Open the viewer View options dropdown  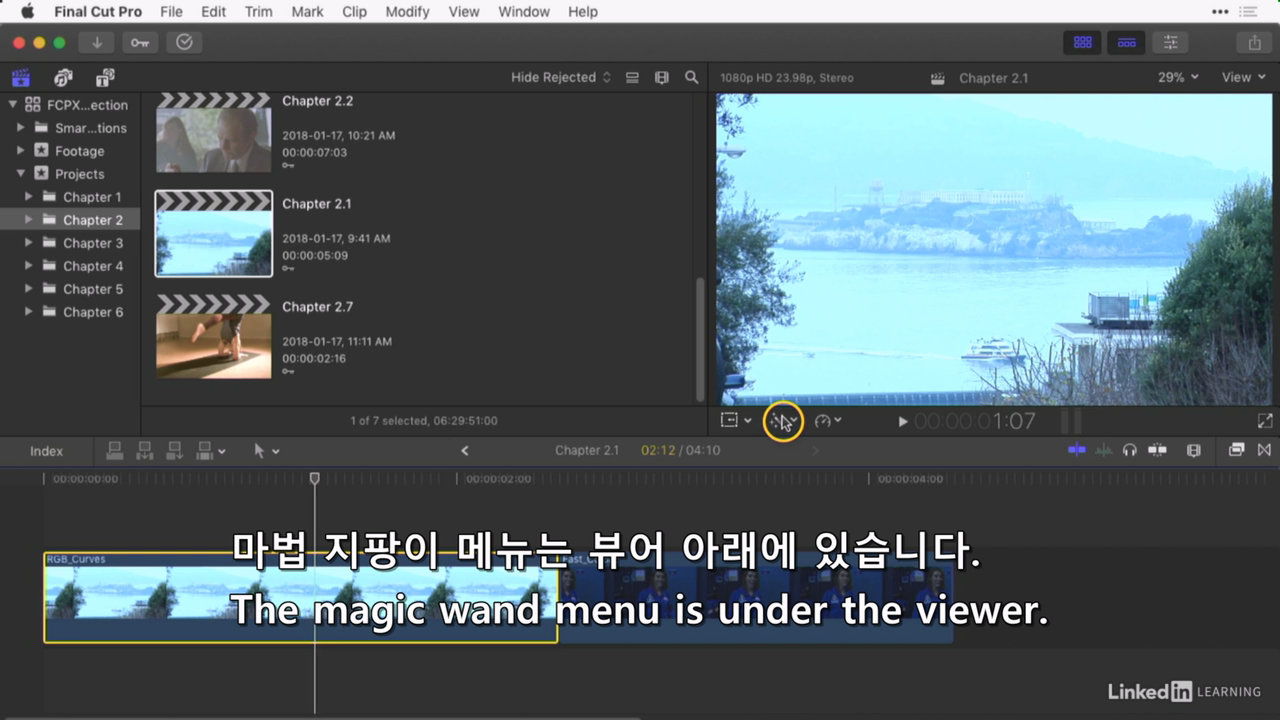[x=1243, y=77]
